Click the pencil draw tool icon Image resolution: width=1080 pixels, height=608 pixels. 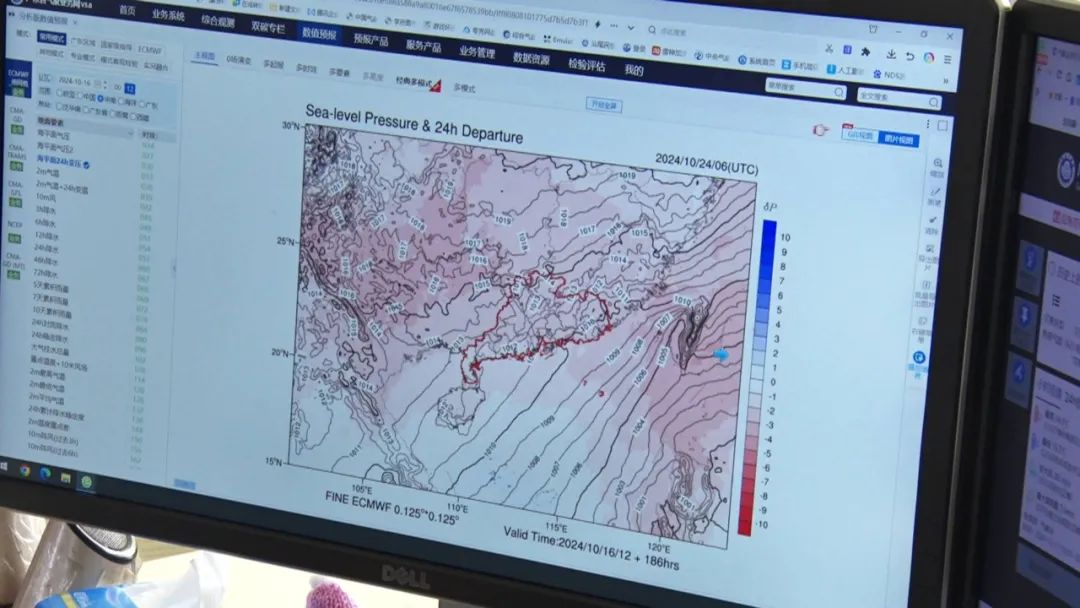(x=935, y=192)
